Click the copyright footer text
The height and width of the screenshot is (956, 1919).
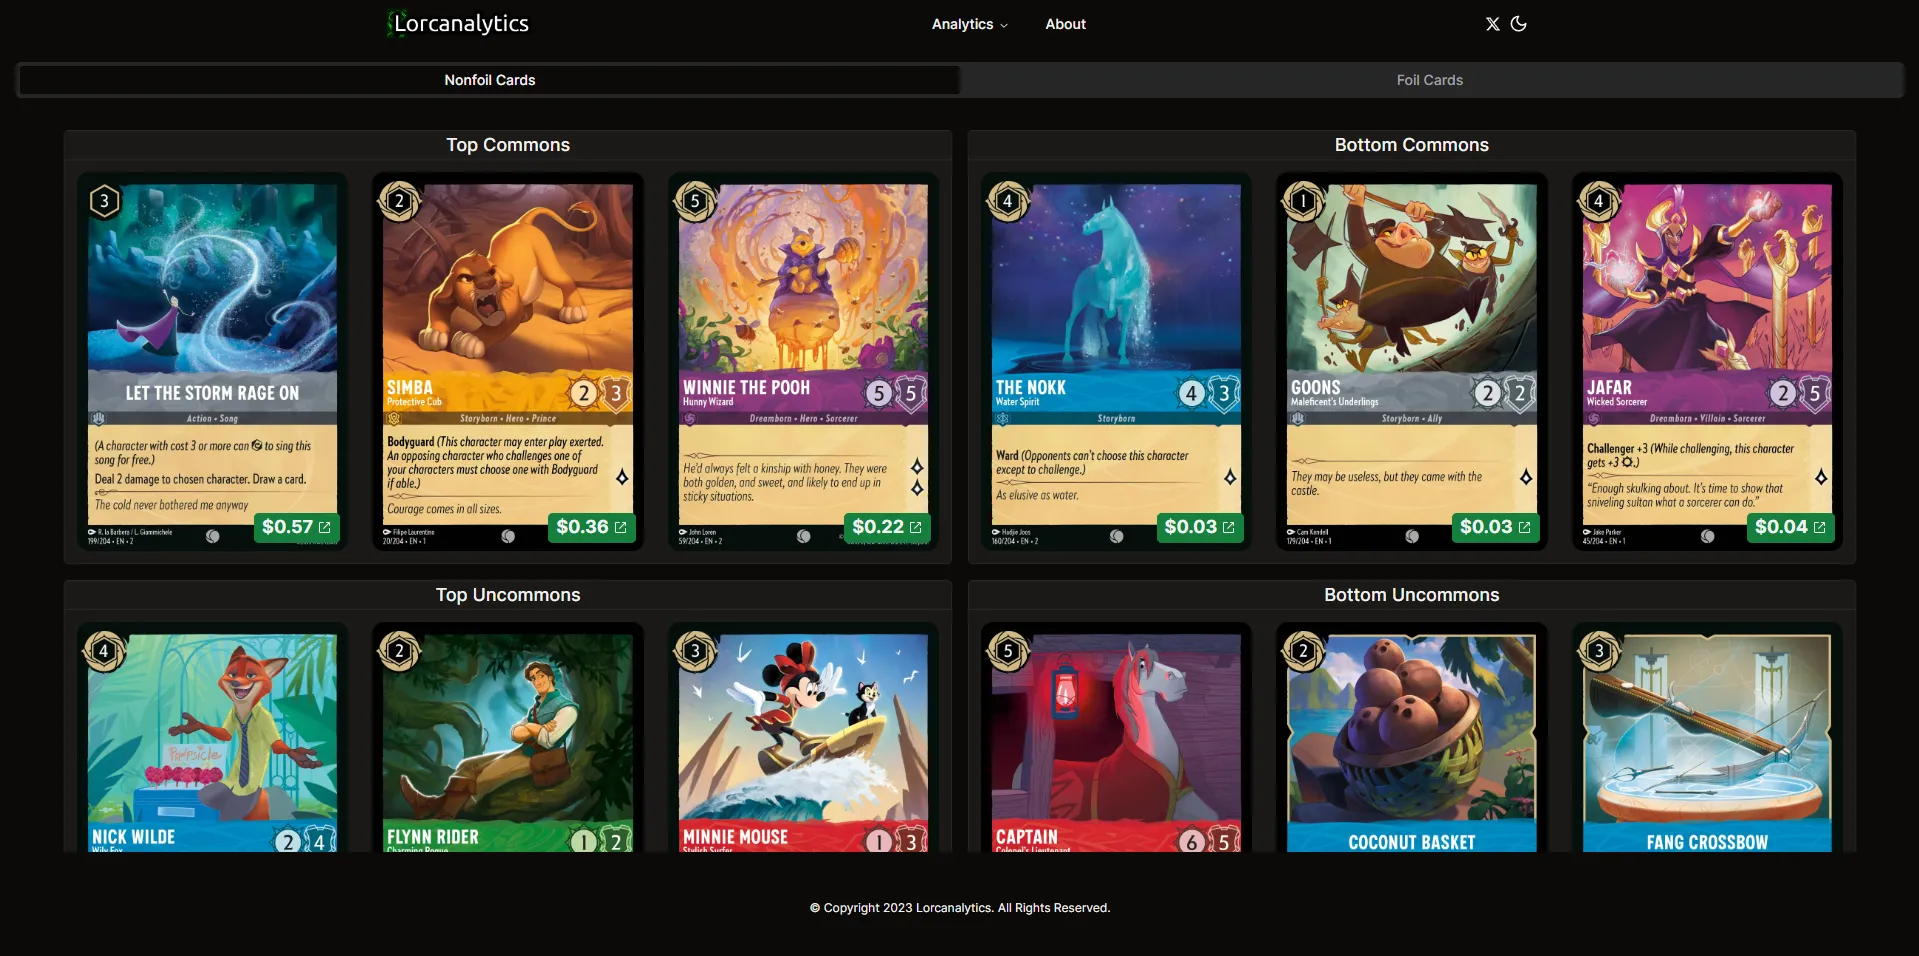960,908
